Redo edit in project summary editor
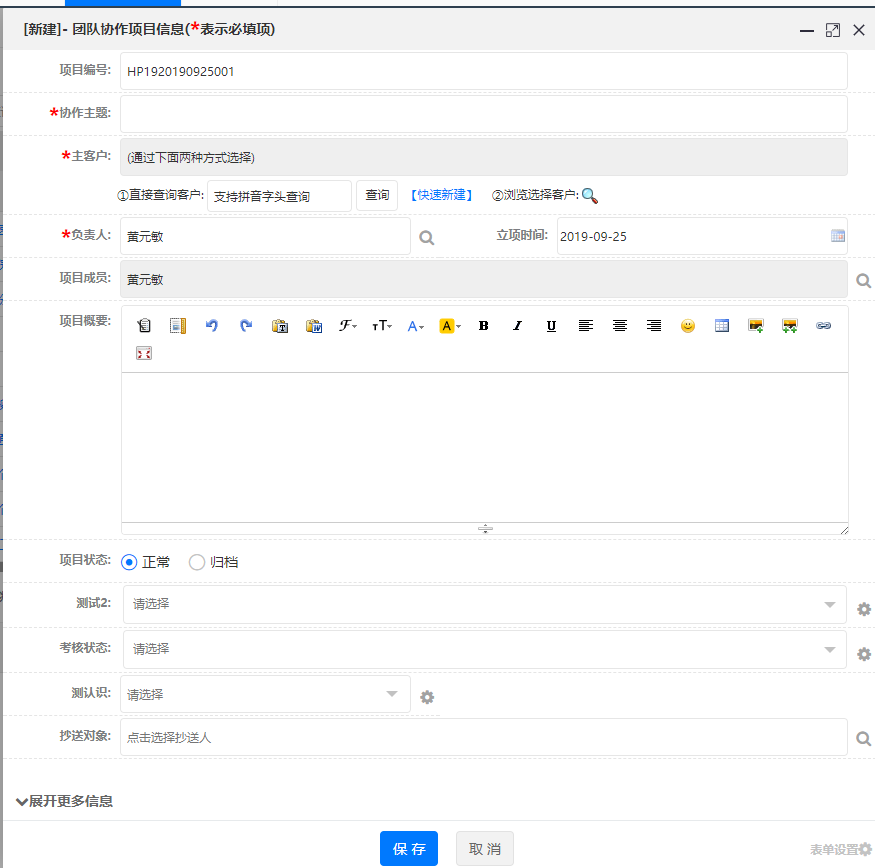This screenshot has width=875, height=868. [x=246, y=325]
